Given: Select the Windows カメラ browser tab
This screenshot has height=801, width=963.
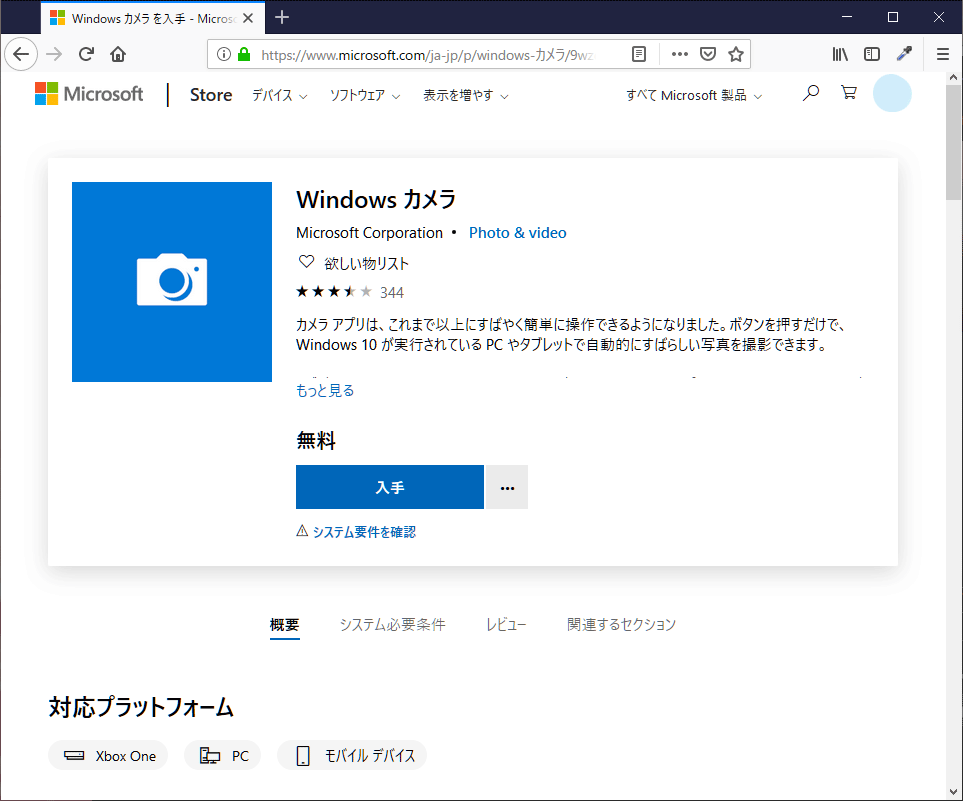Looking at the screenshot, I should pos(153,18).
